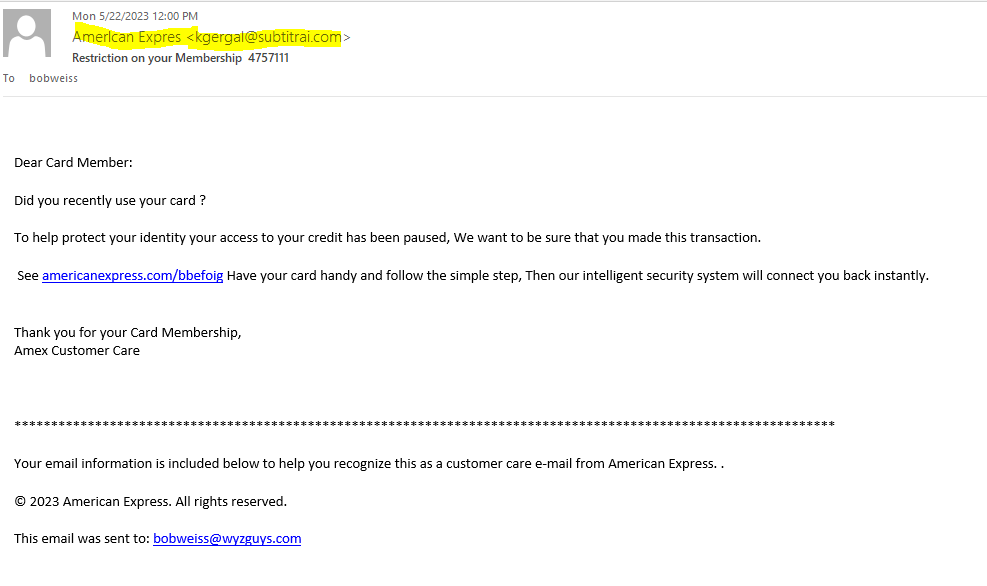This screenshot has height=586, width=987.
Task: Click the "© 2023 American Express" copyright line
Action: click(150, 501)
